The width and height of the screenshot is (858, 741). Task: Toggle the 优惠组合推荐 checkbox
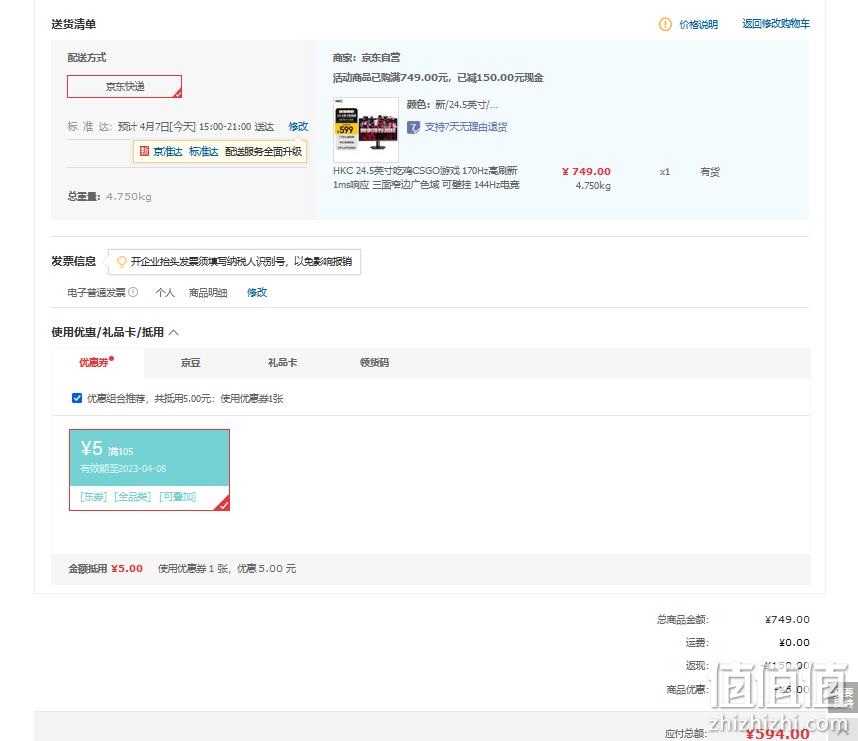click(x=77, y=398)
